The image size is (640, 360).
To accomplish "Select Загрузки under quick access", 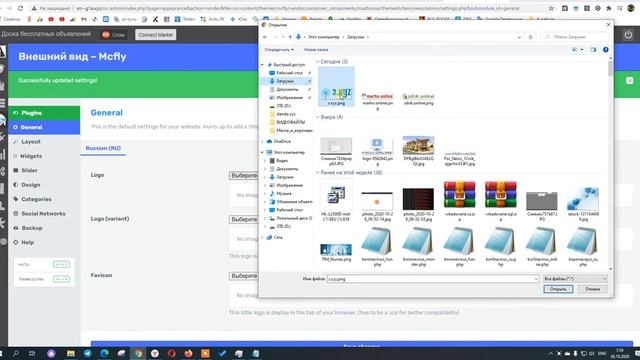I will click(284, 81).
